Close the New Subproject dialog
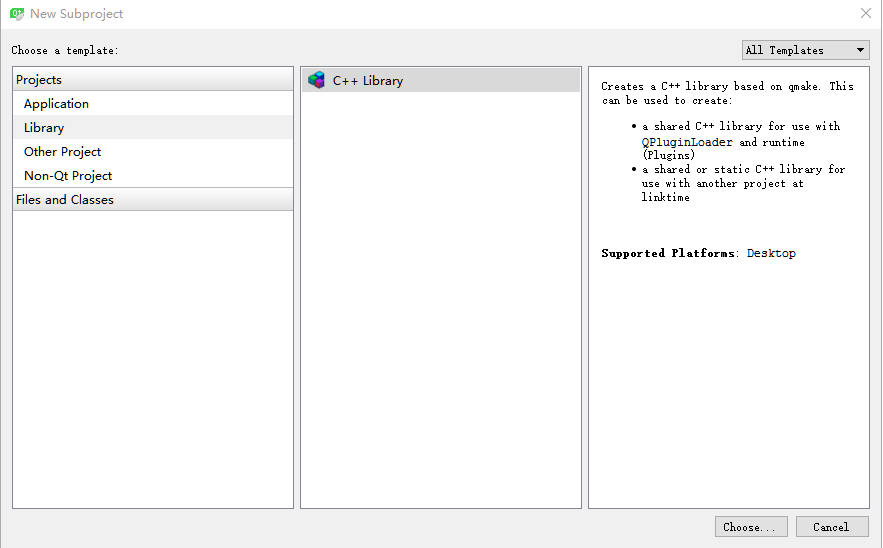Image resolution: width=883 pixels, height=548 pixels. click(x=866, y=14)
